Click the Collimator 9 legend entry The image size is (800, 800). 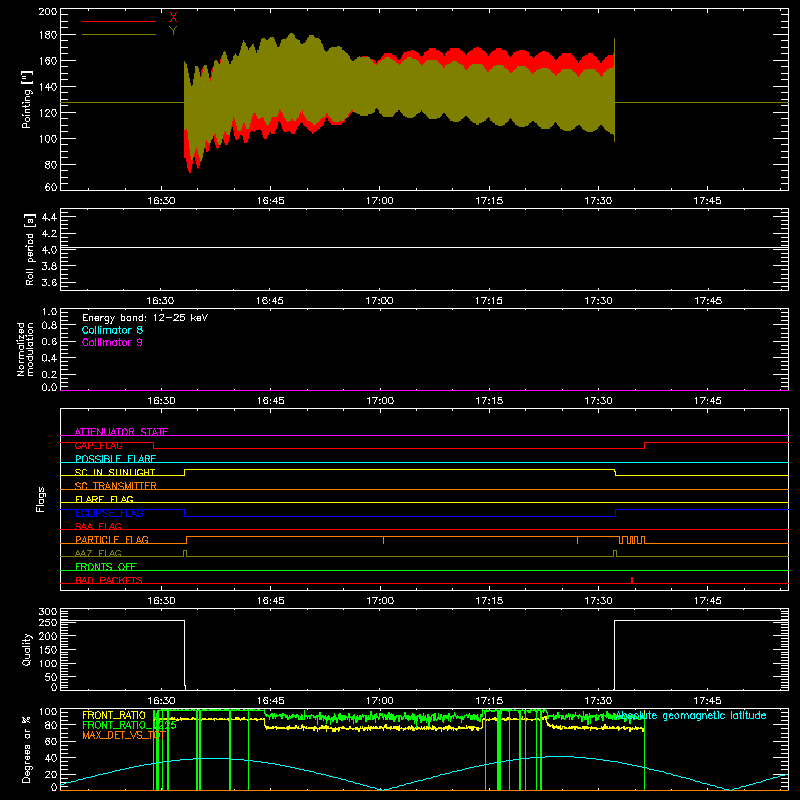(112, 342)
